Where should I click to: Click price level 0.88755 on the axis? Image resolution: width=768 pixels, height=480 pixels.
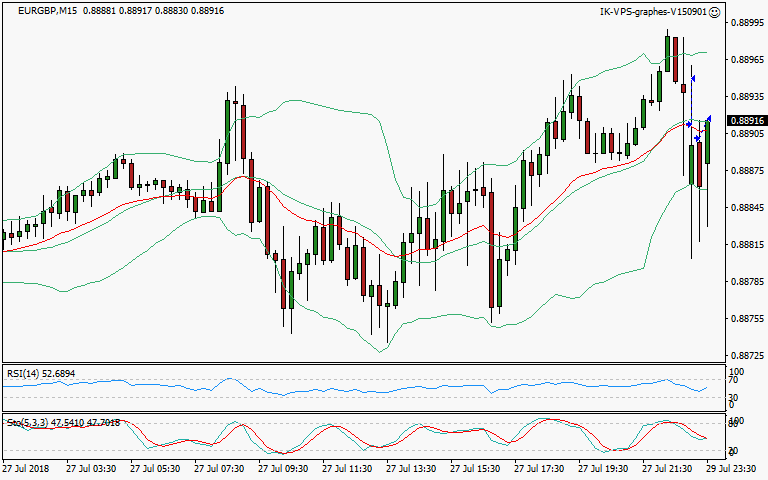pyautogui.click(x=747, y=318)
